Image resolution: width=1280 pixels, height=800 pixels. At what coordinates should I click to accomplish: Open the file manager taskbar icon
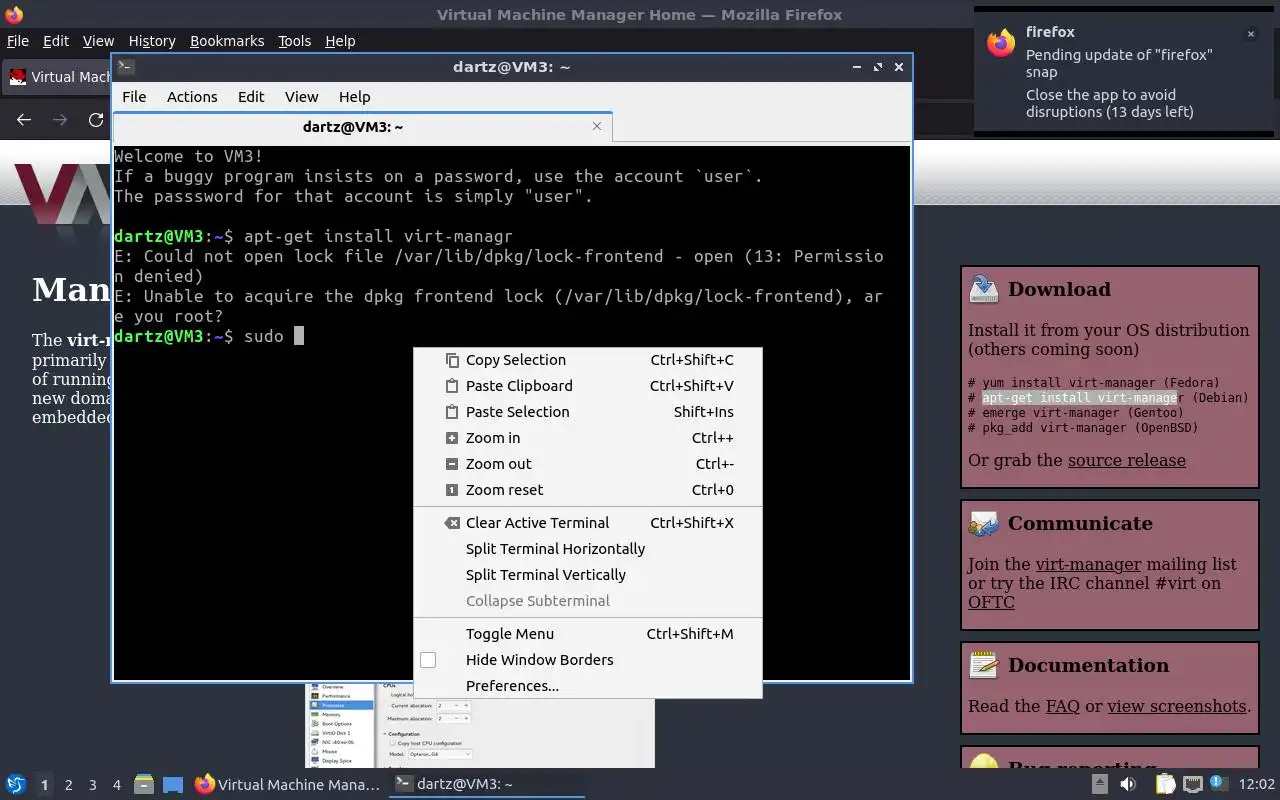pyautogui.click(x=143, y=785)
